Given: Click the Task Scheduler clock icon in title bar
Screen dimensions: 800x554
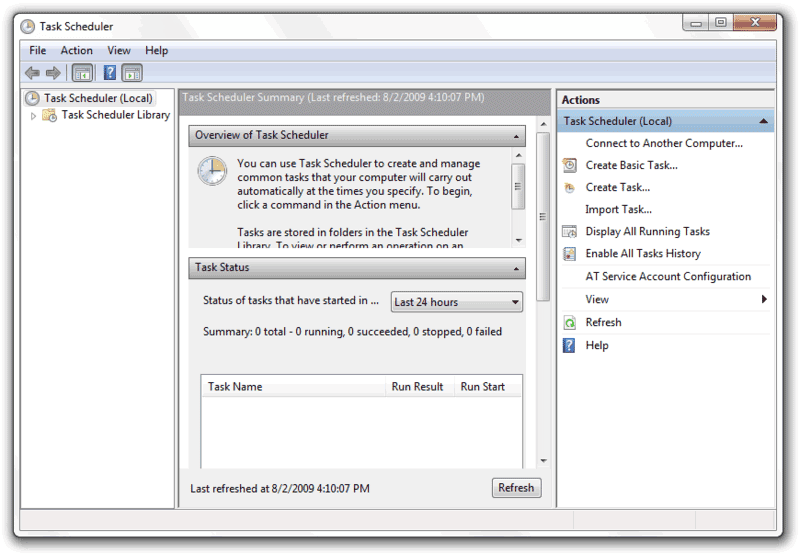Looking at the screenshot, I should tap(28, 27).
